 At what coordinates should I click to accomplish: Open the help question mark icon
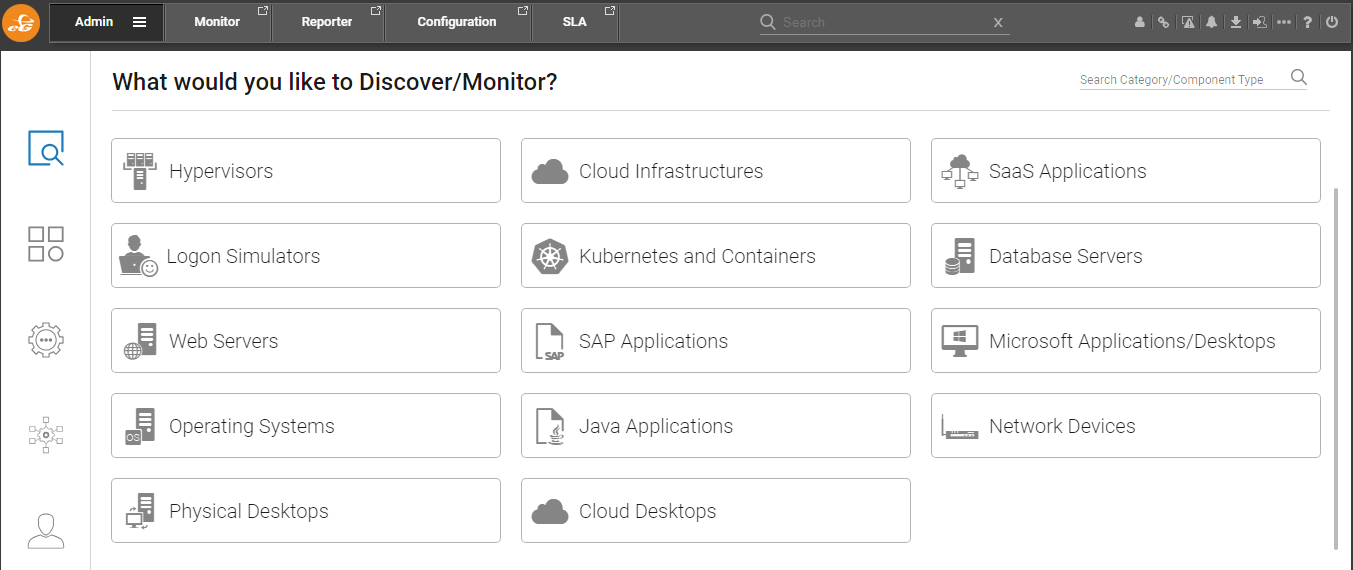[x=1307, y=22]
